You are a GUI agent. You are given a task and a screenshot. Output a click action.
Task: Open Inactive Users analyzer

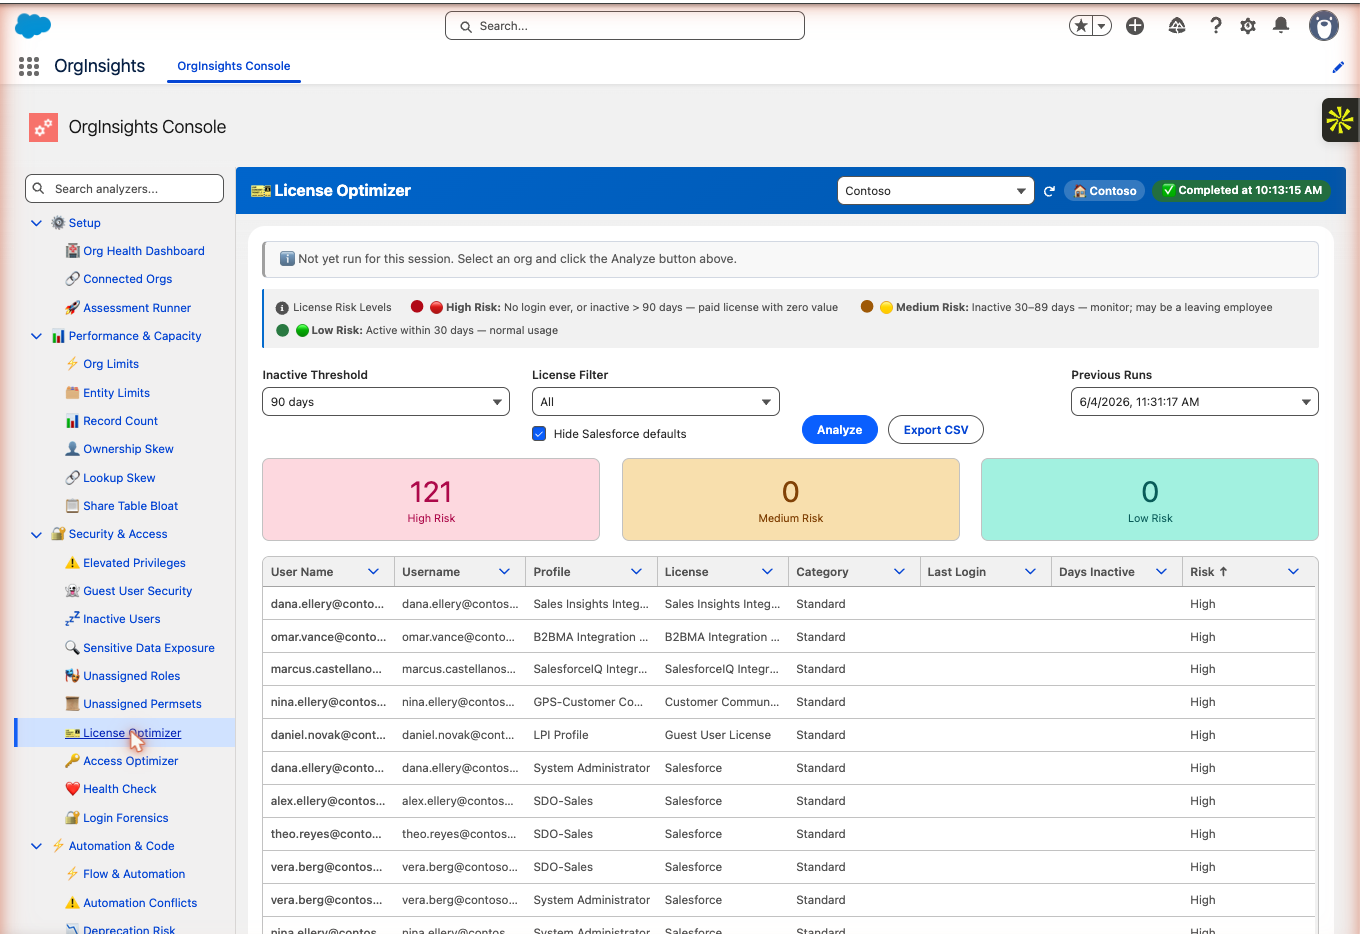121,619
